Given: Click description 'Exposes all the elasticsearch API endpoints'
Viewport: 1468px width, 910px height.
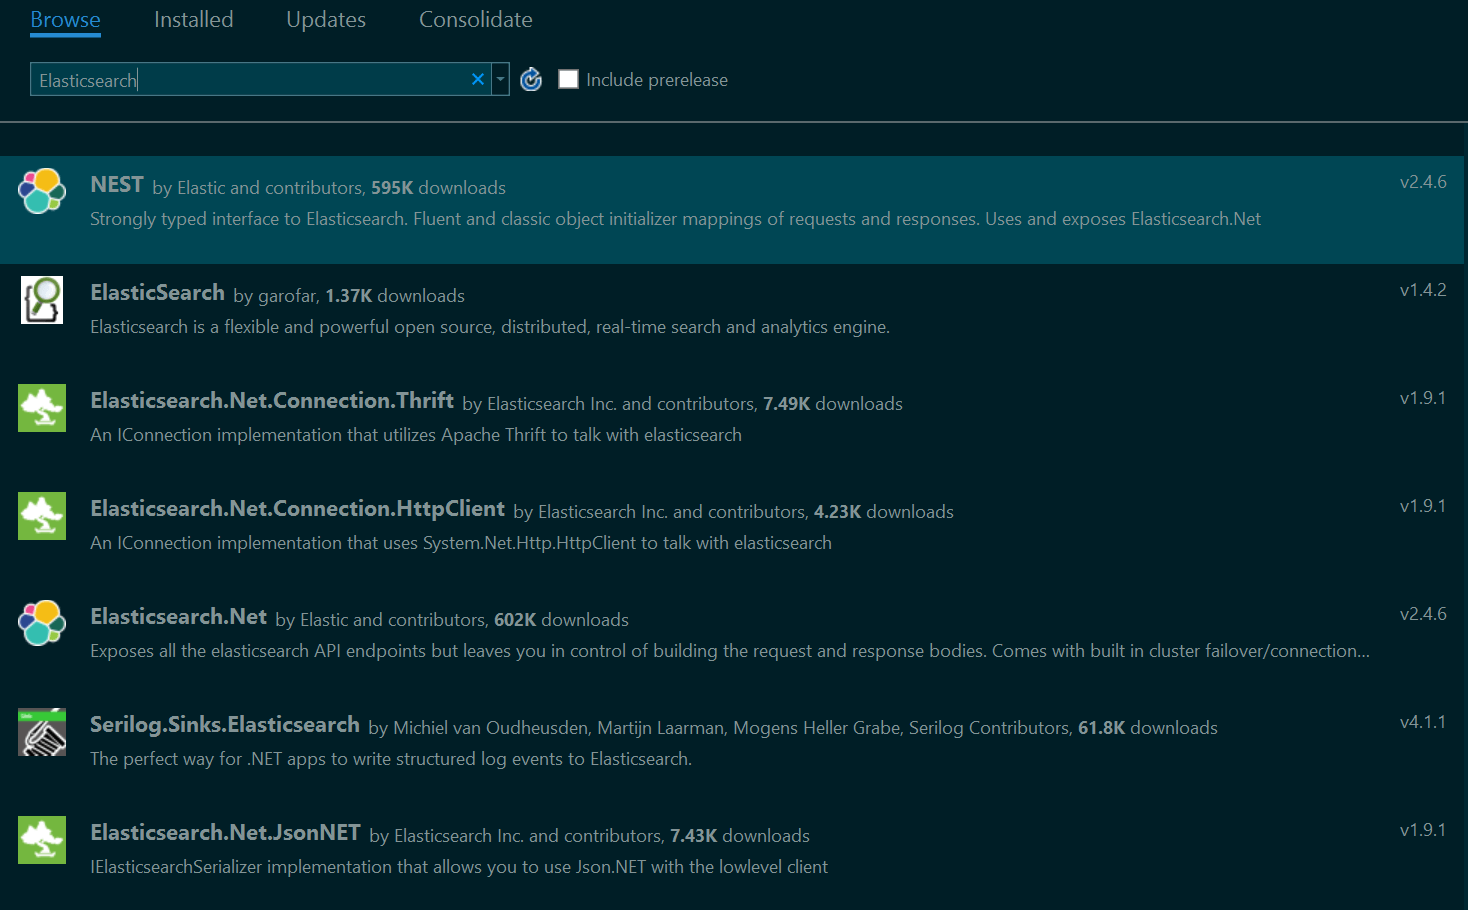Looking at the screenshot, I should [x=730, y=651].
